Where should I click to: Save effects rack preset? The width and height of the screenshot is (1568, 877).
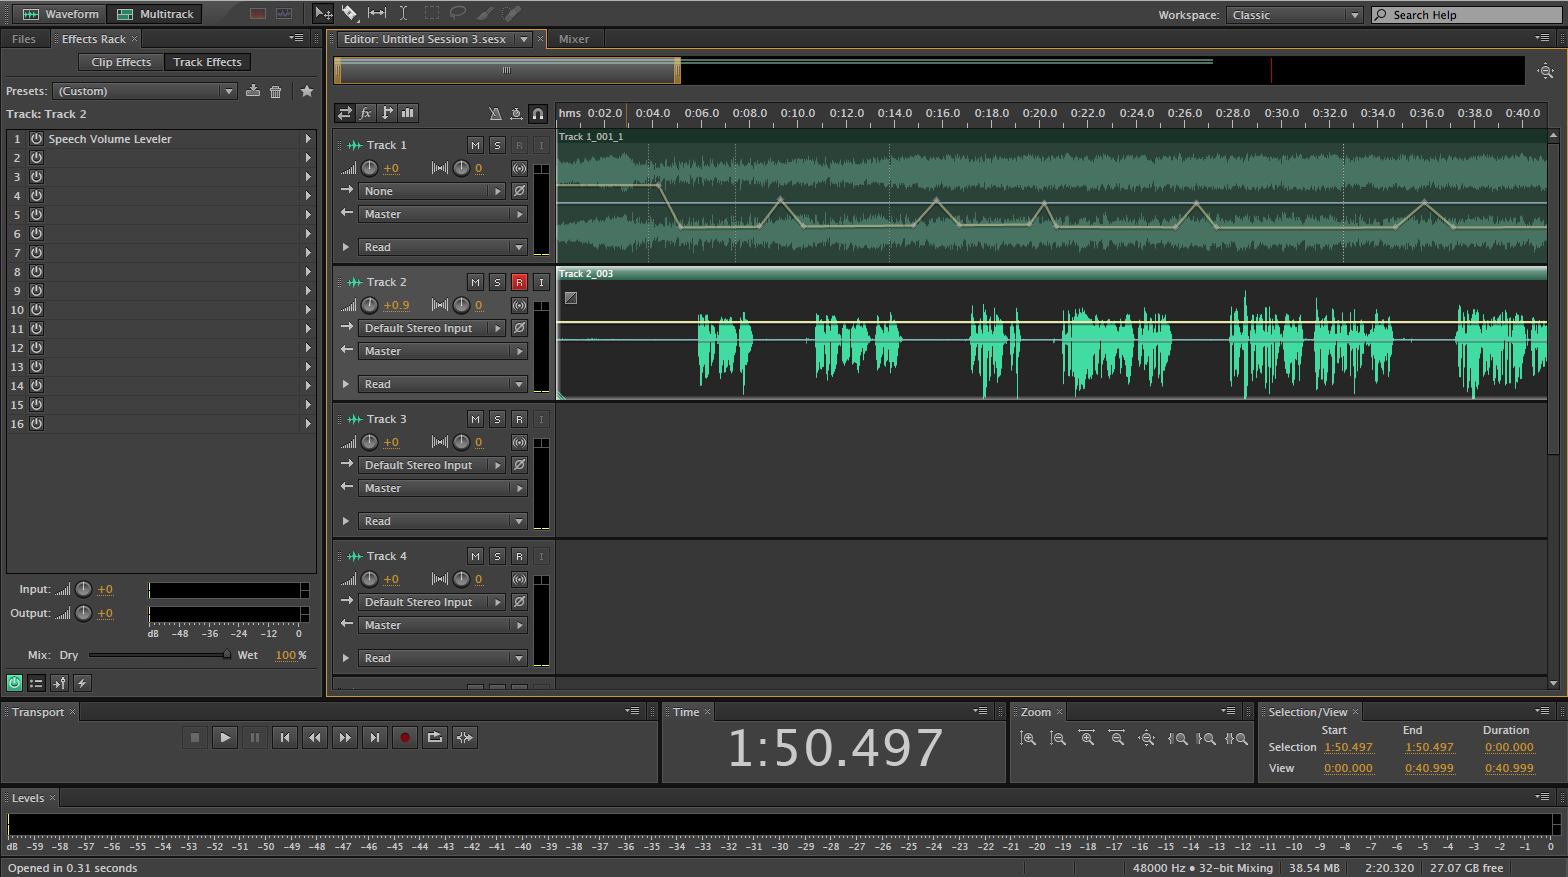coord(253,91)
